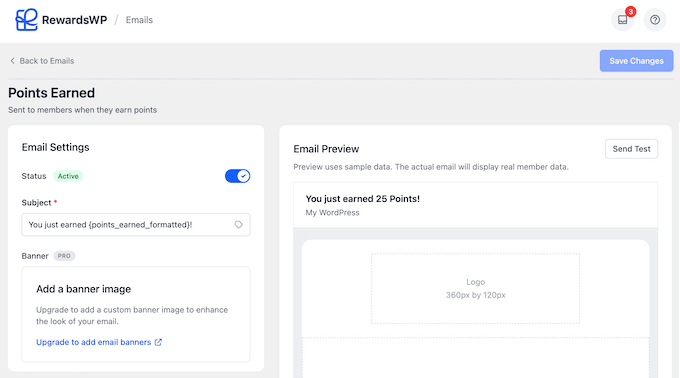
Task: Click external link icon beside upgrade link
Action: click(x=158, y=342)
